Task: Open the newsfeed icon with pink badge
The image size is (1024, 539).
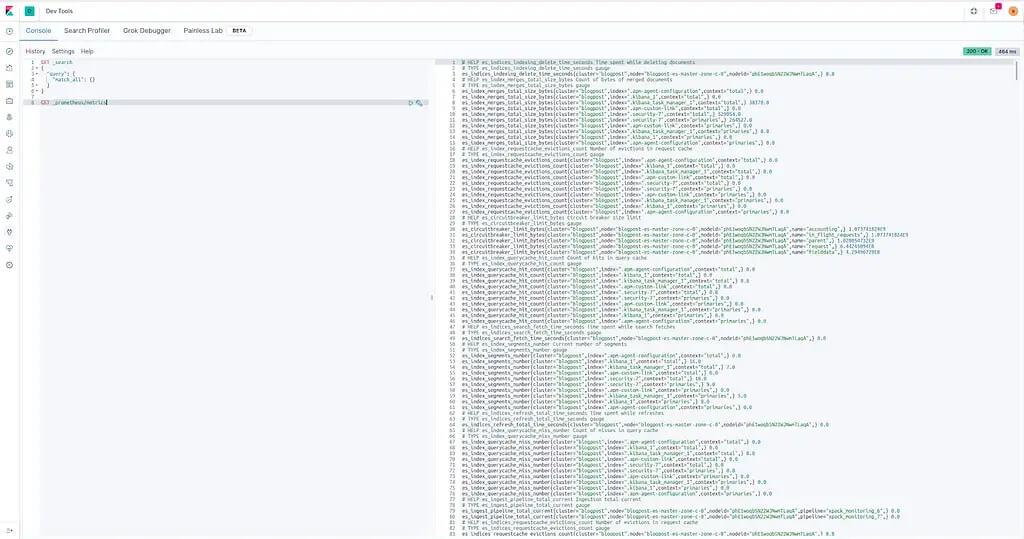Action: pos(994,10)
